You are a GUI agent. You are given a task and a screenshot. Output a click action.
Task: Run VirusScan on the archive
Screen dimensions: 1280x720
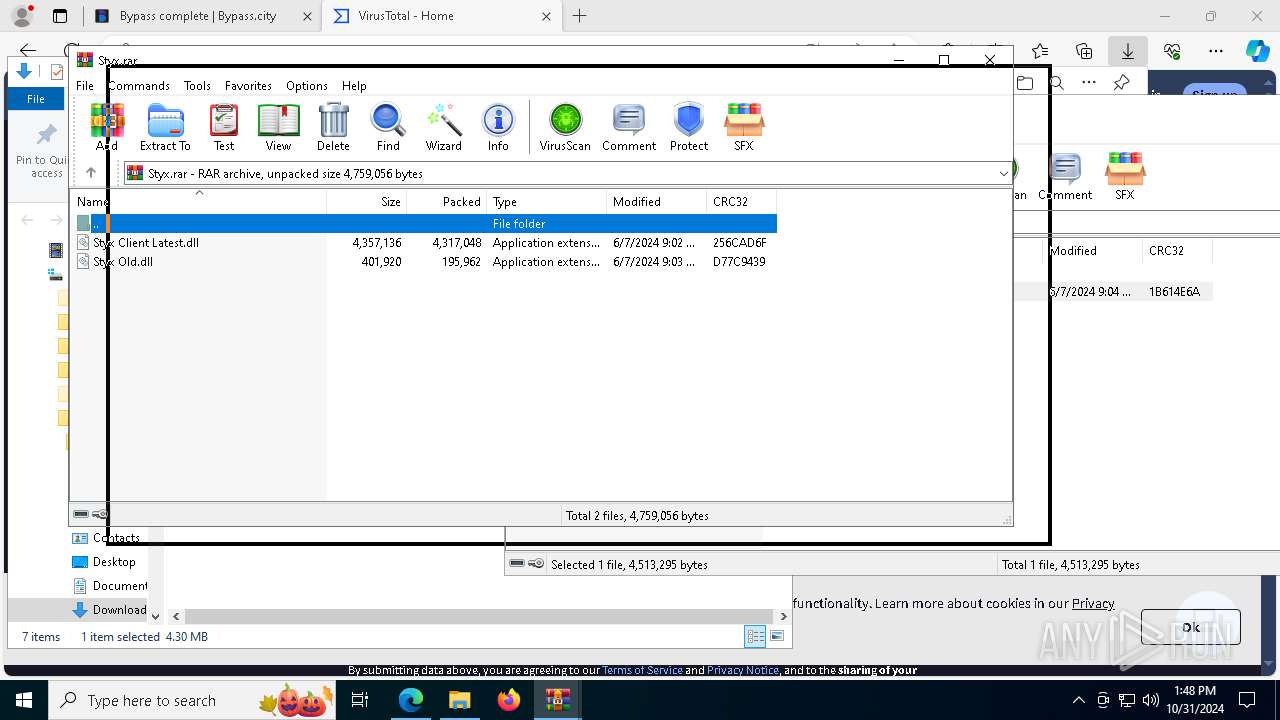coord(565,127)
